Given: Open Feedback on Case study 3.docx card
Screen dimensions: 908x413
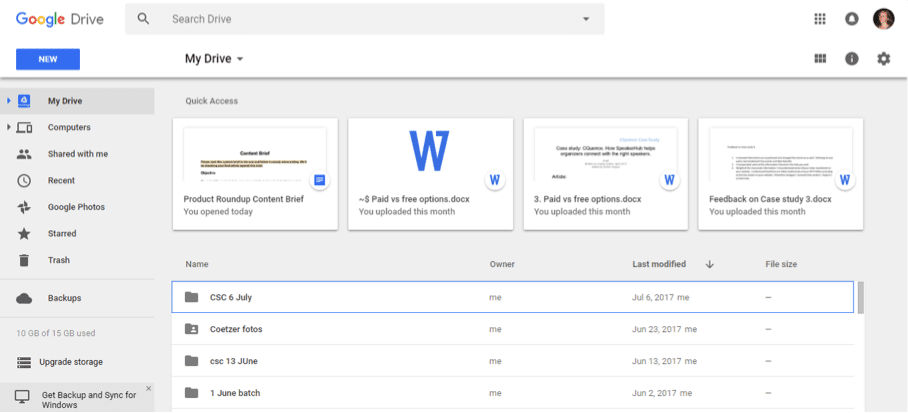Looking at the screenshot, I should [x=781, y=174].
